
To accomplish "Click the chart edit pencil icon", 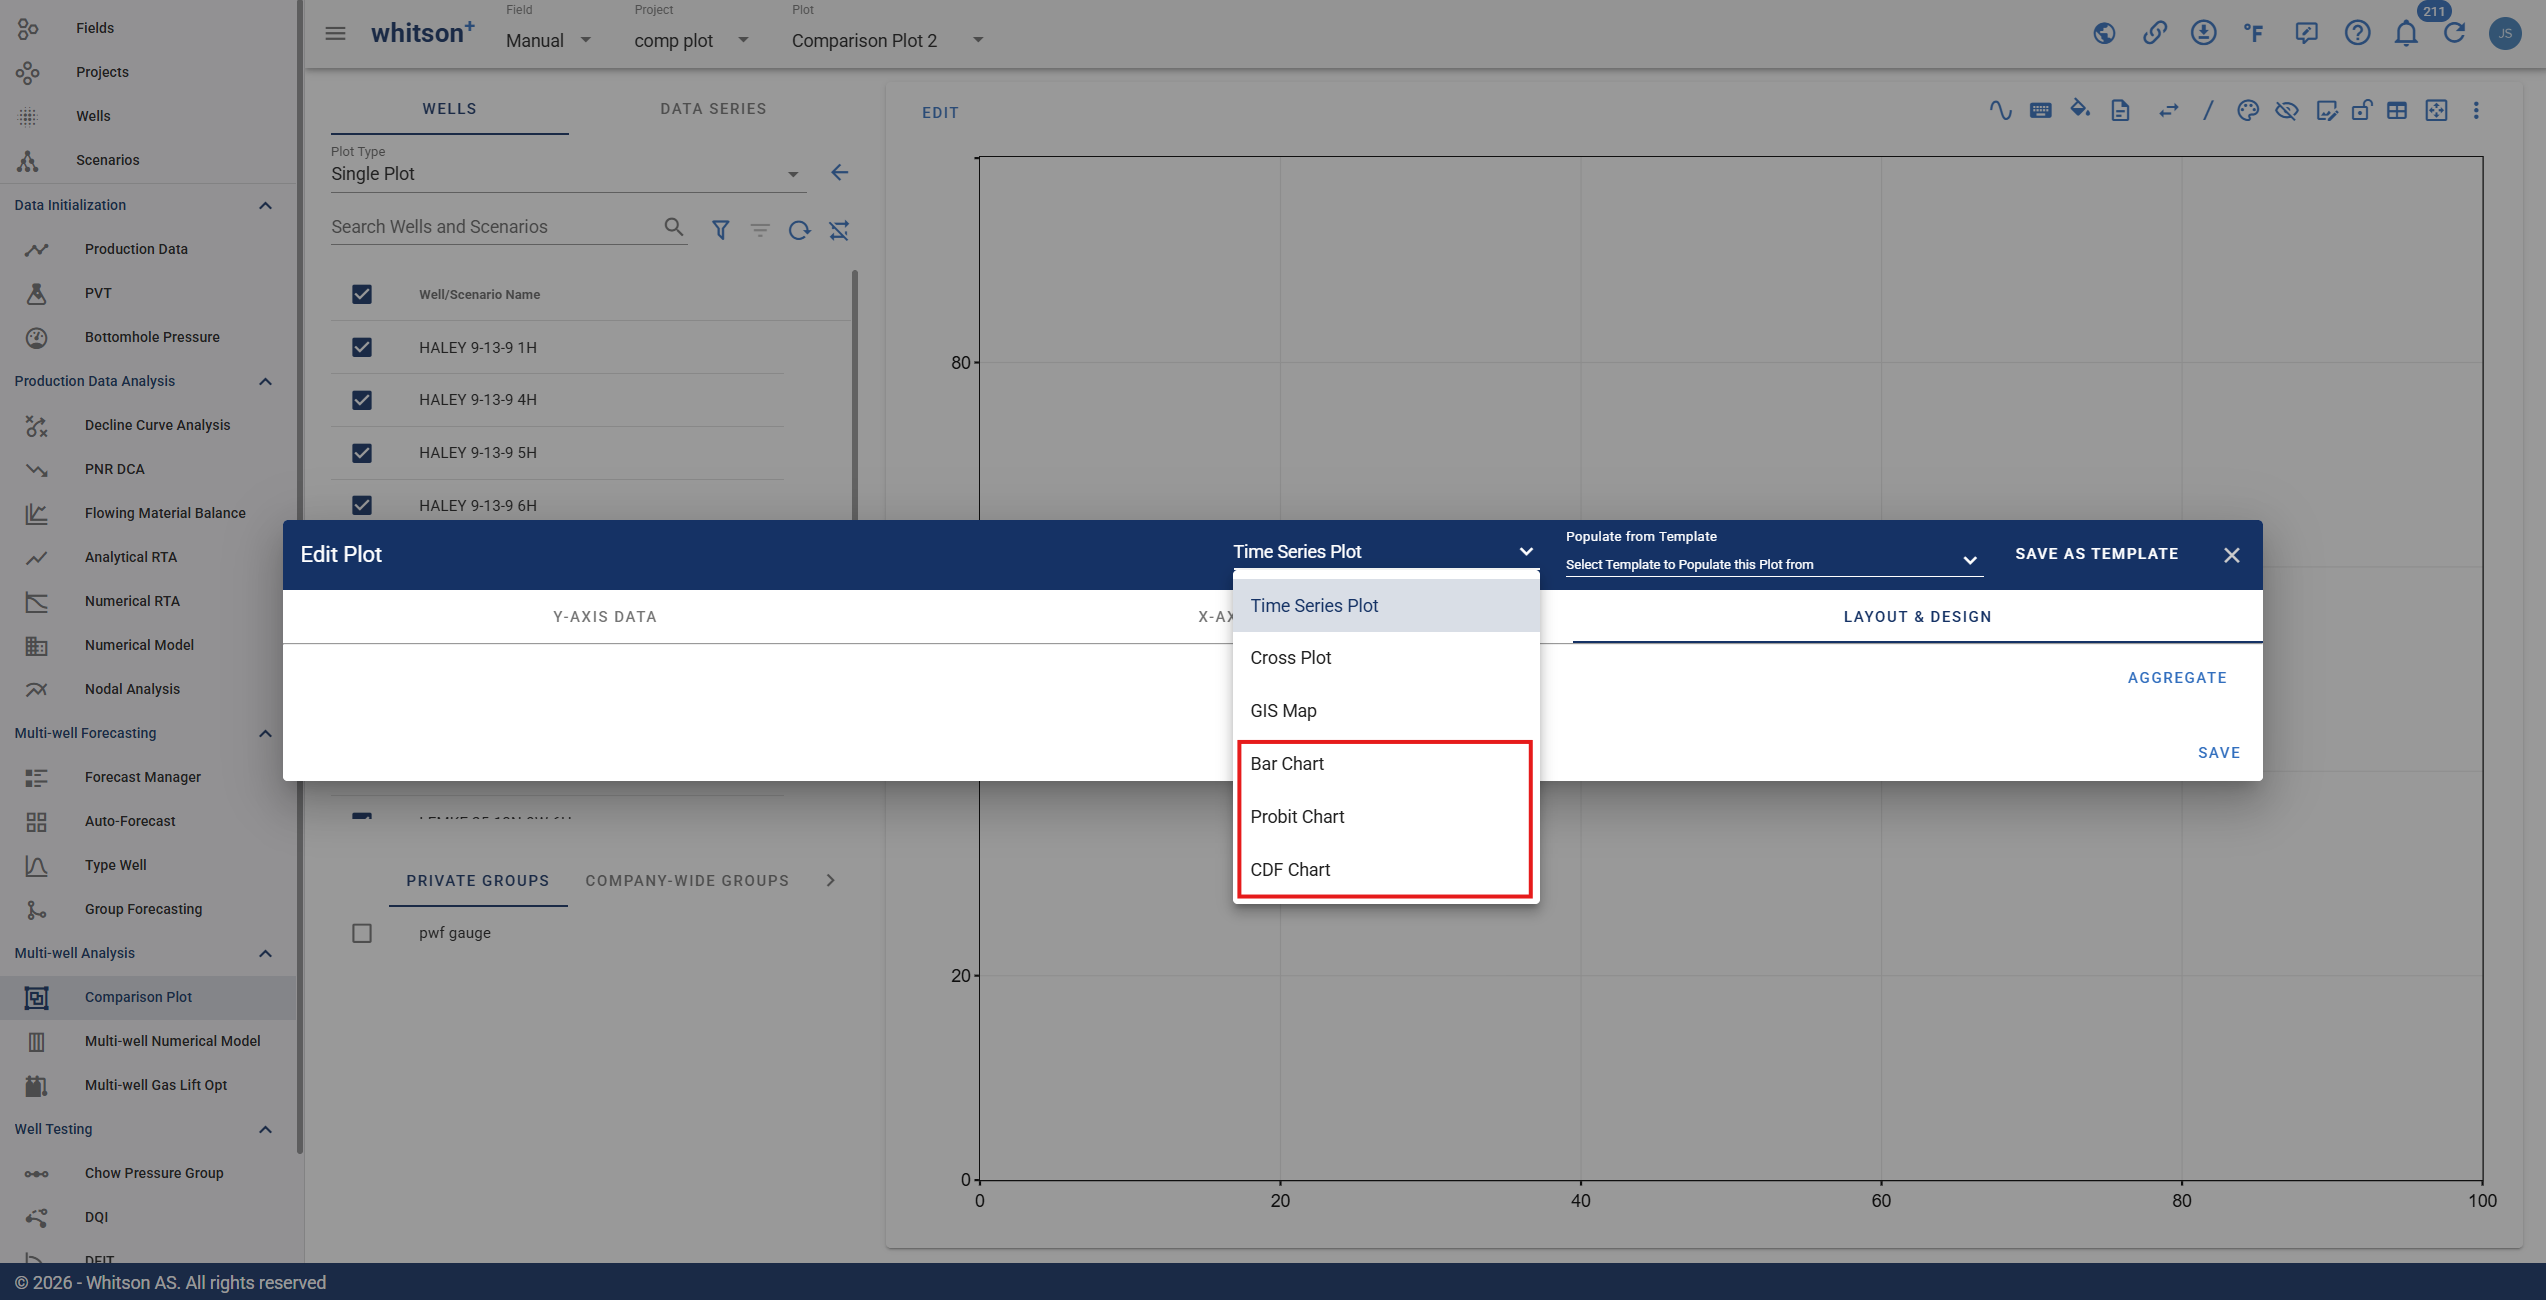I will pos(2327,110).
